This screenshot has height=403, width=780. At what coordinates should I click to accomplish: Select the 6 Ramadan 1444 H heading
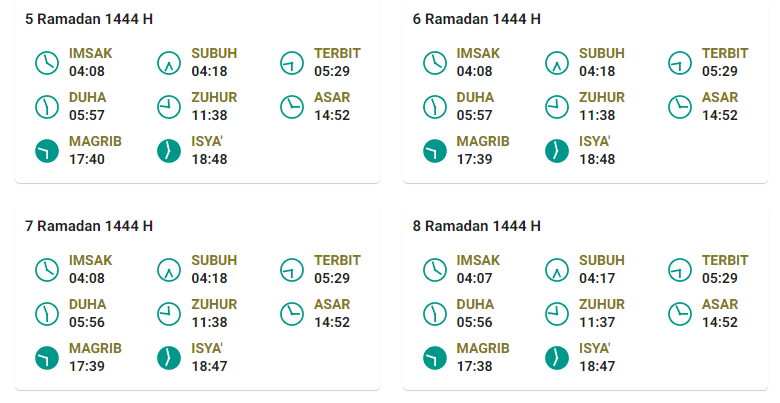[477, 19]
